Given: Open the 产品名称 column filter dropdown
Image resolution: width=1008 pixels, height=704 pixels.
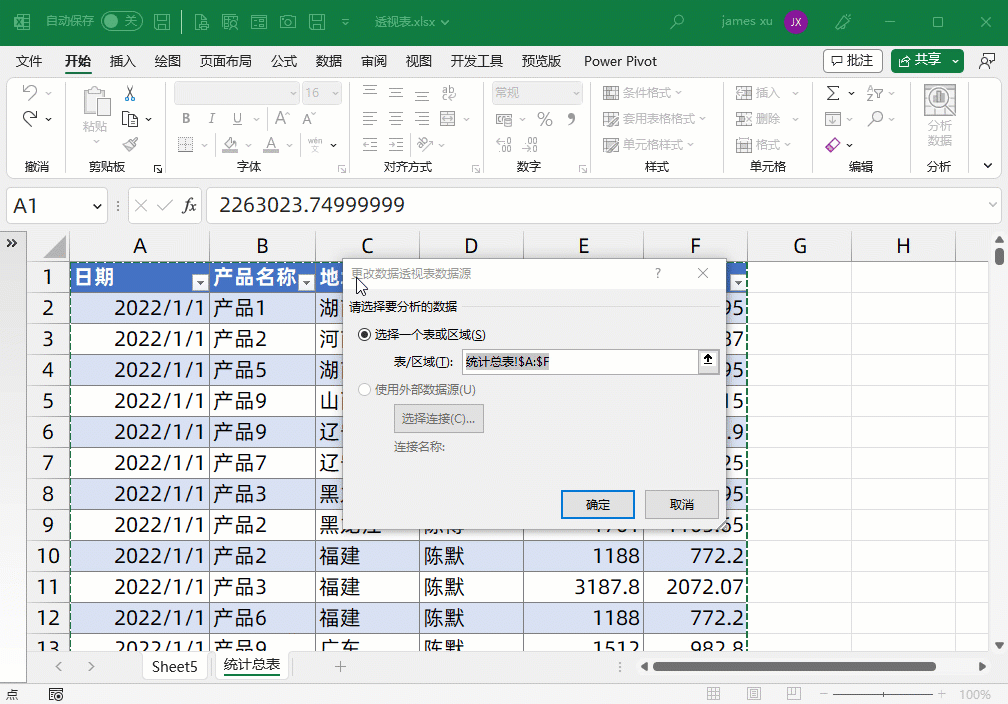Looking at the screenshot, I should coord(307,282).
